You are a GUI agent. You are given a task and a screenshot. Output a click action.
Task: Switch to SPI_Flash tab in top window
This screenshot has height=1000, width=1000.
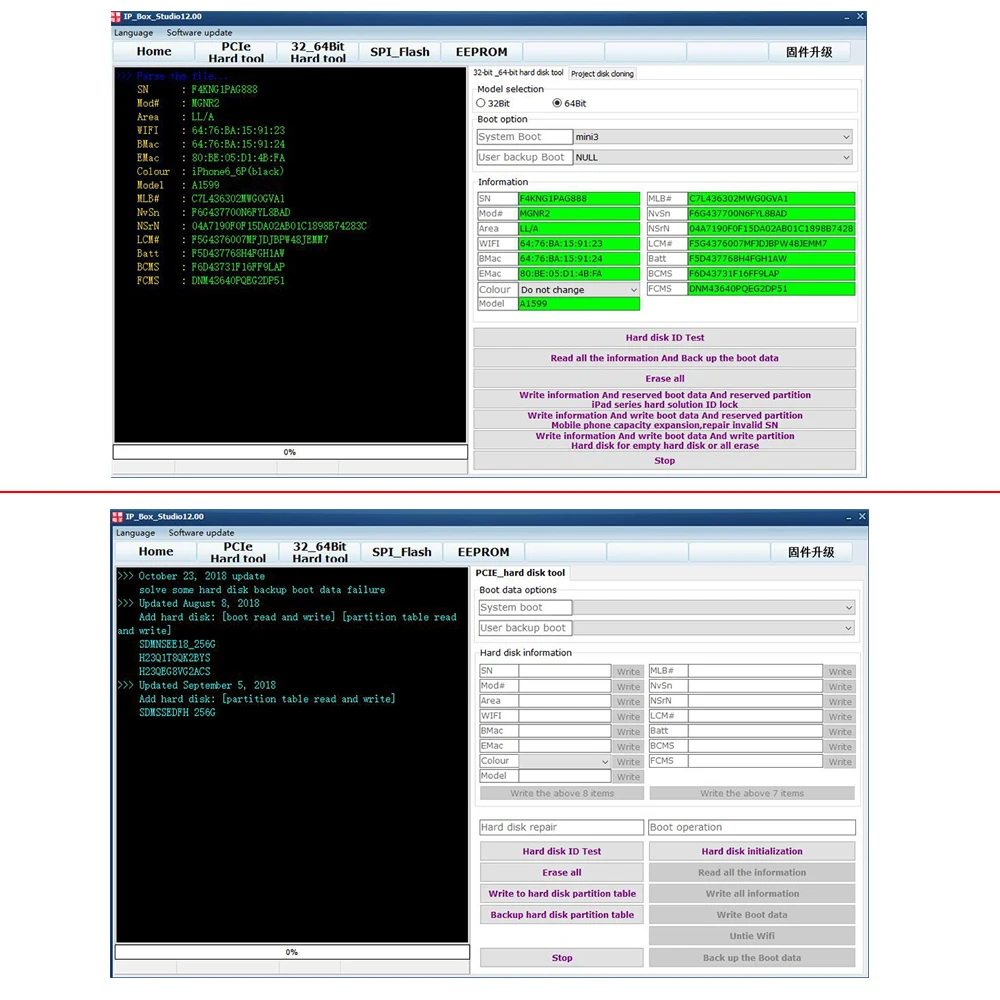click(x=400, y=52)
